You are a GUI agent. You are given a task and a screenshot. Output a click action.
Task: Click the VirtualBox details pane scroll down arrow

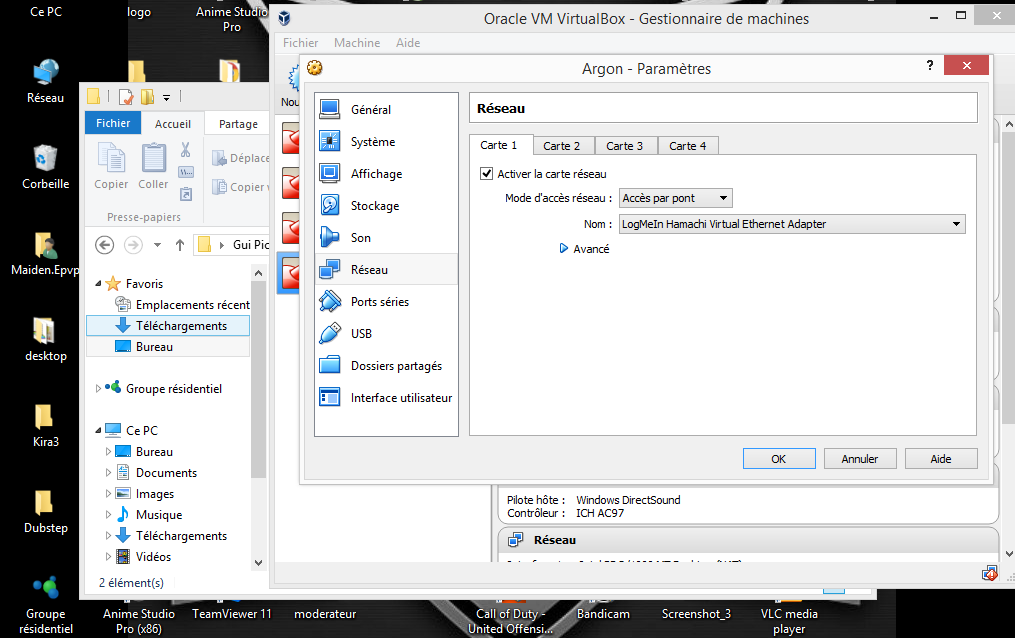click(1009, 554)
